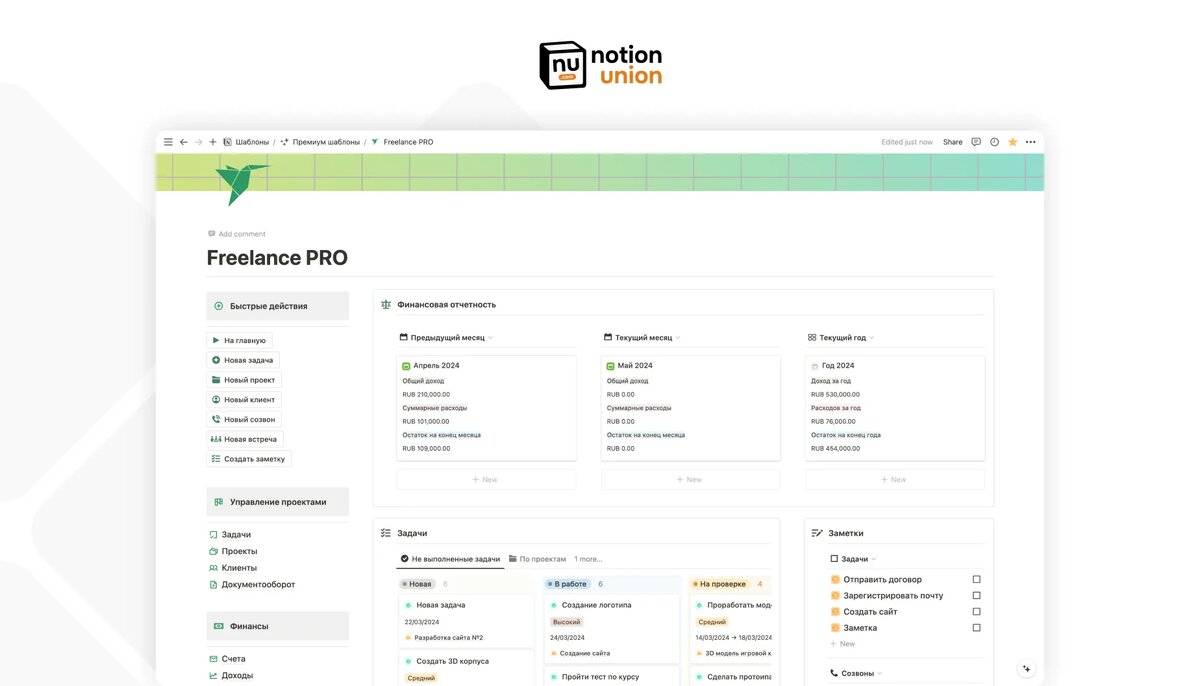The height and width of the screenshot is (686, 1200).
Task: Select the Не выполненные задачи tab
Action: tap(450, 559)
